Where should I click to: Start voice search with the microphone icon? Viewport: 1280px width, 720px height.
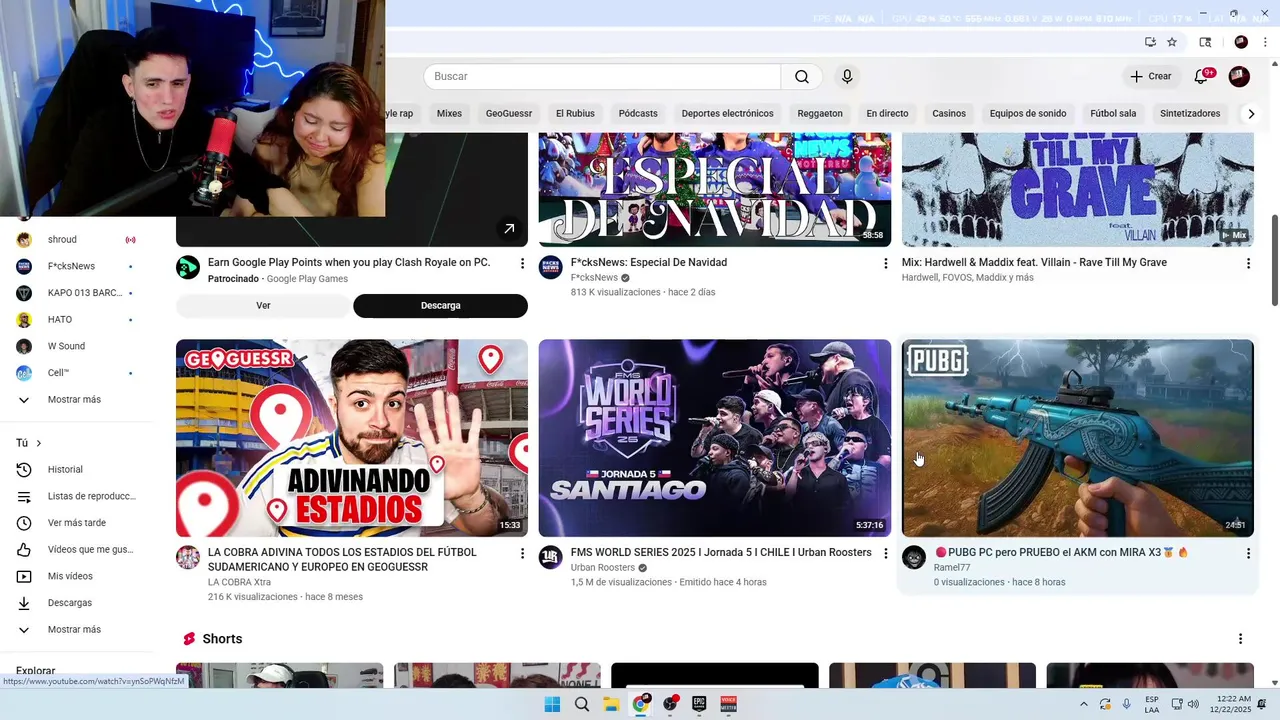(x=847, y=77)
